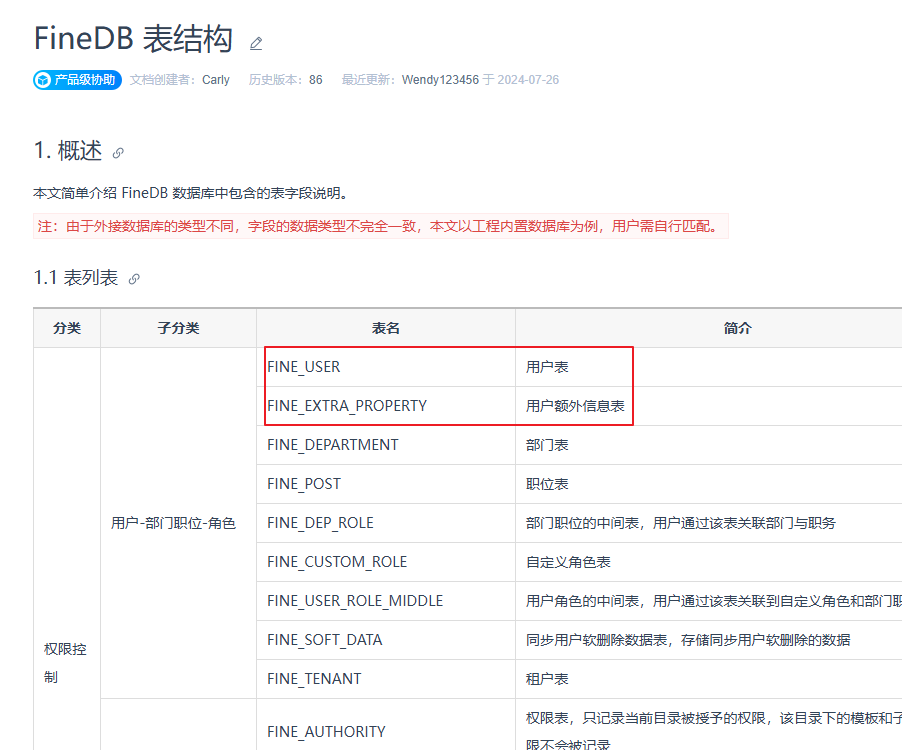The image size is (902, 750).
Task: Select the FINE_DEP_ROLE cell
Action: click(x=385, y=523)
